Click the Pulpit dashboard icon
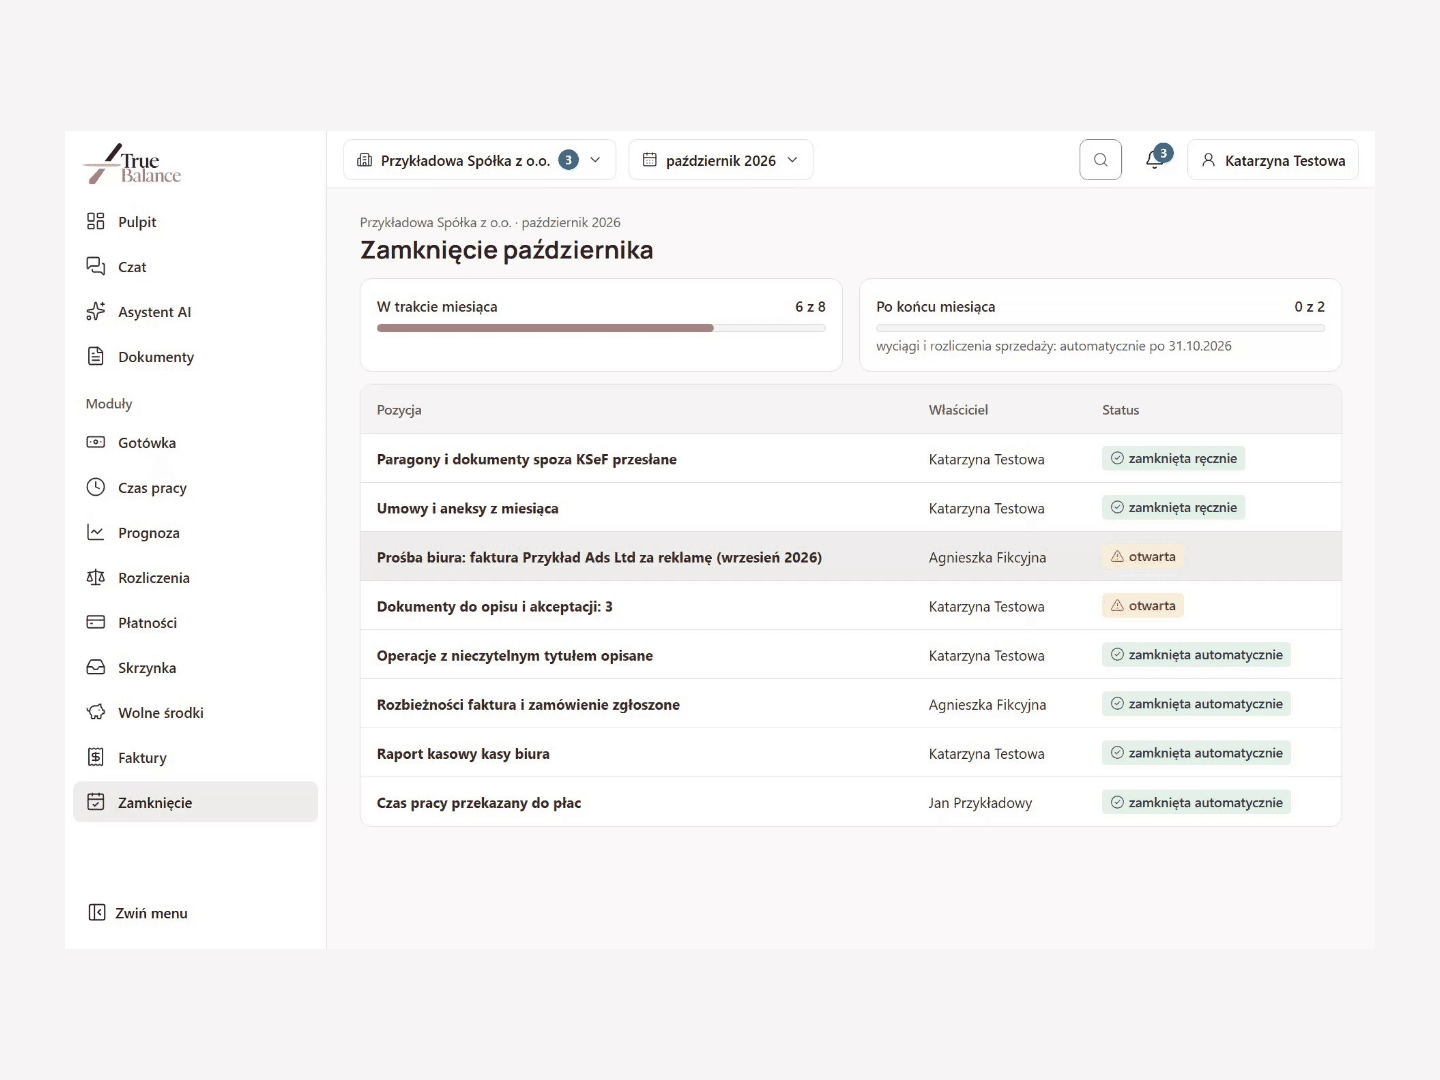 pyautogui.click(x=96, y=221)
